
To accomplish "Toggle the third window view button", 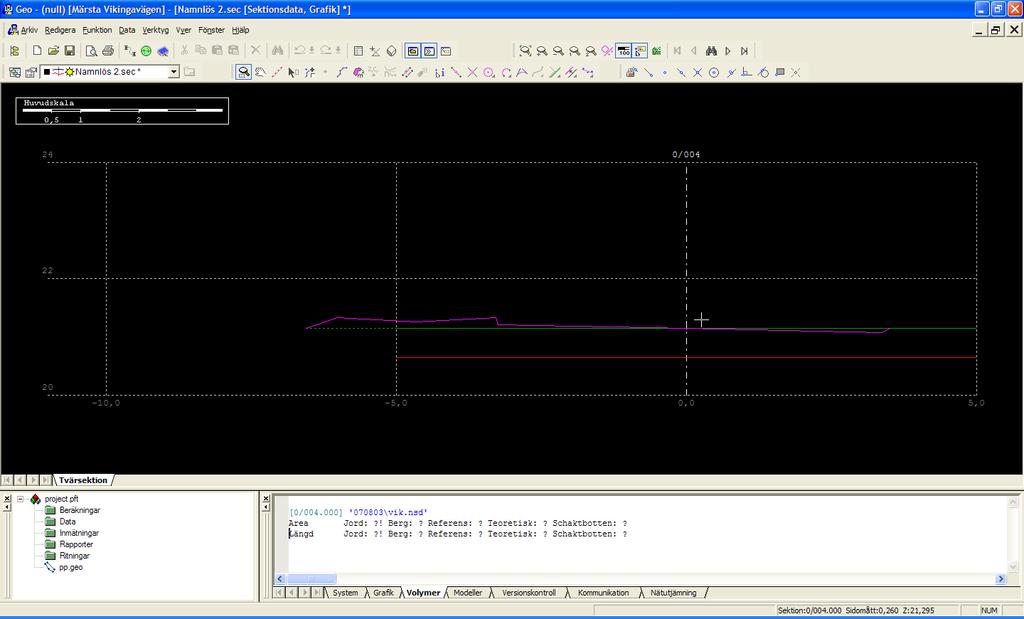I will [445, 51].
